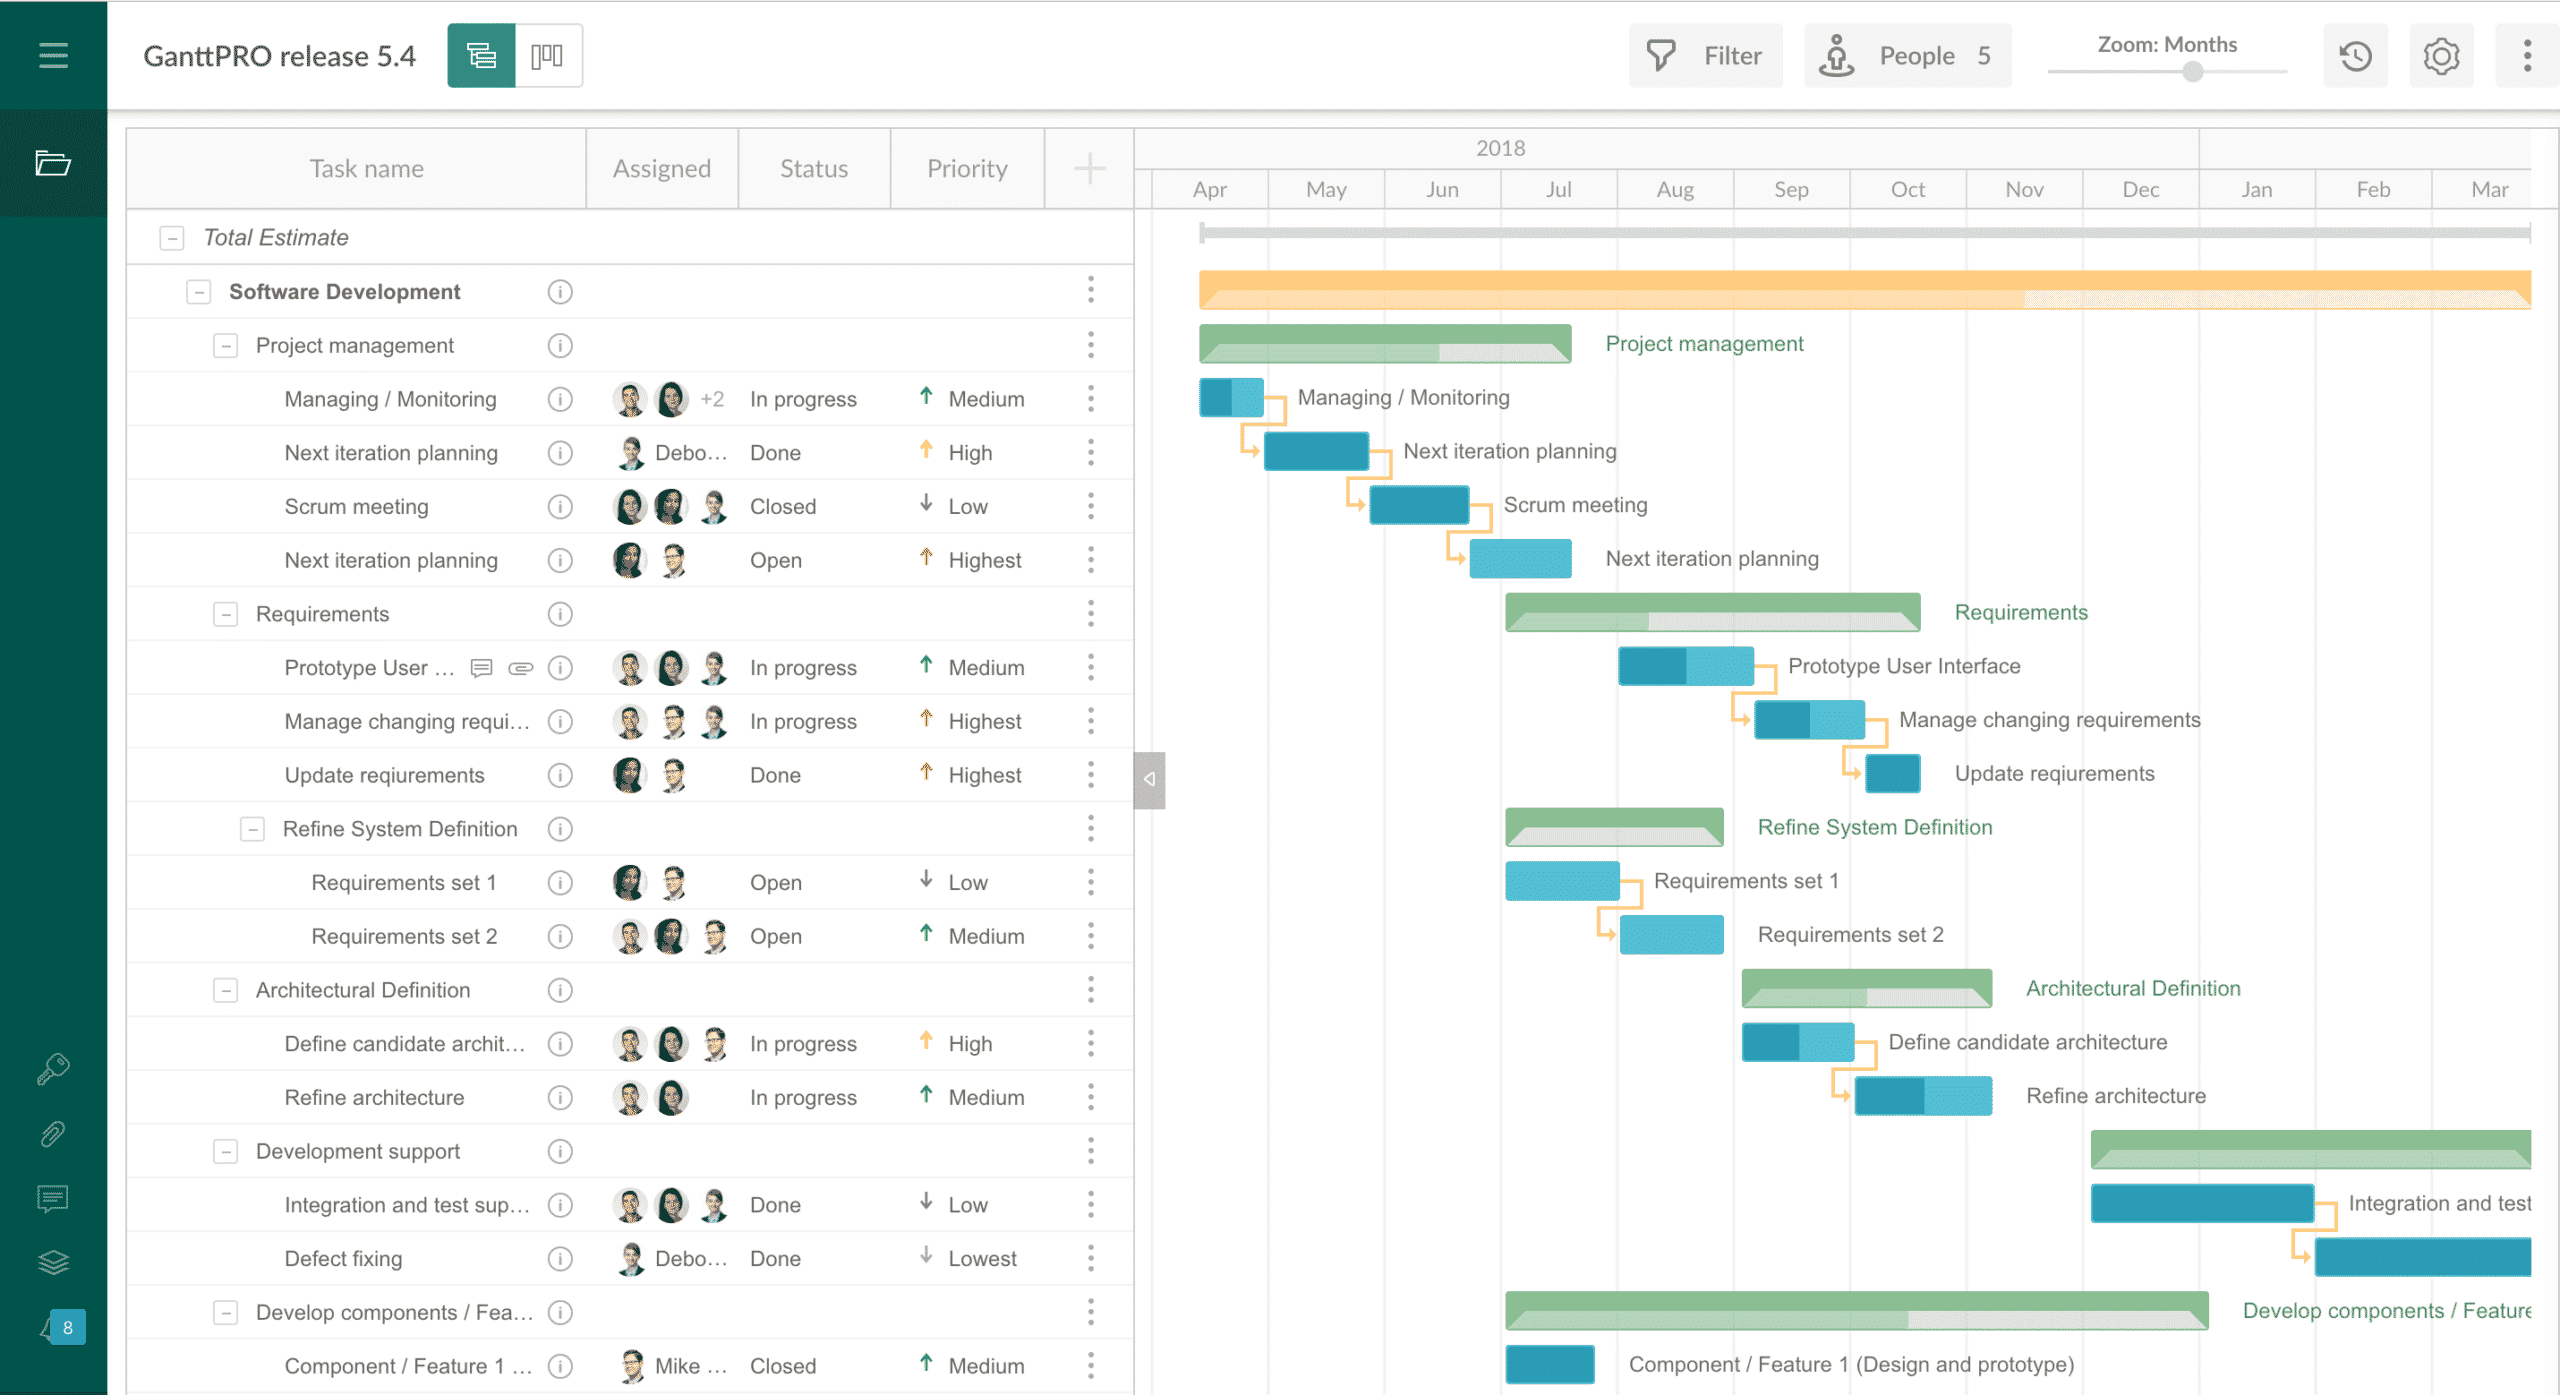Hide the sidebar navigation panel
The width and height of the screenshot is (2560, 1395).
pos(52,55)
